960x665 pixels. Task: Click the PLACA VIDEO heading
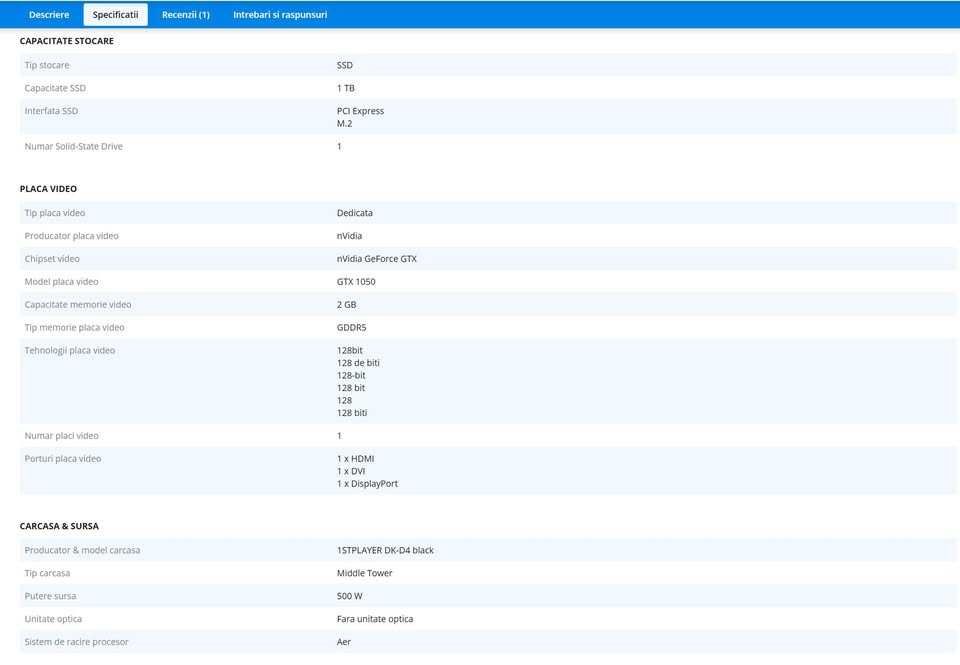(x=48, y=189)
